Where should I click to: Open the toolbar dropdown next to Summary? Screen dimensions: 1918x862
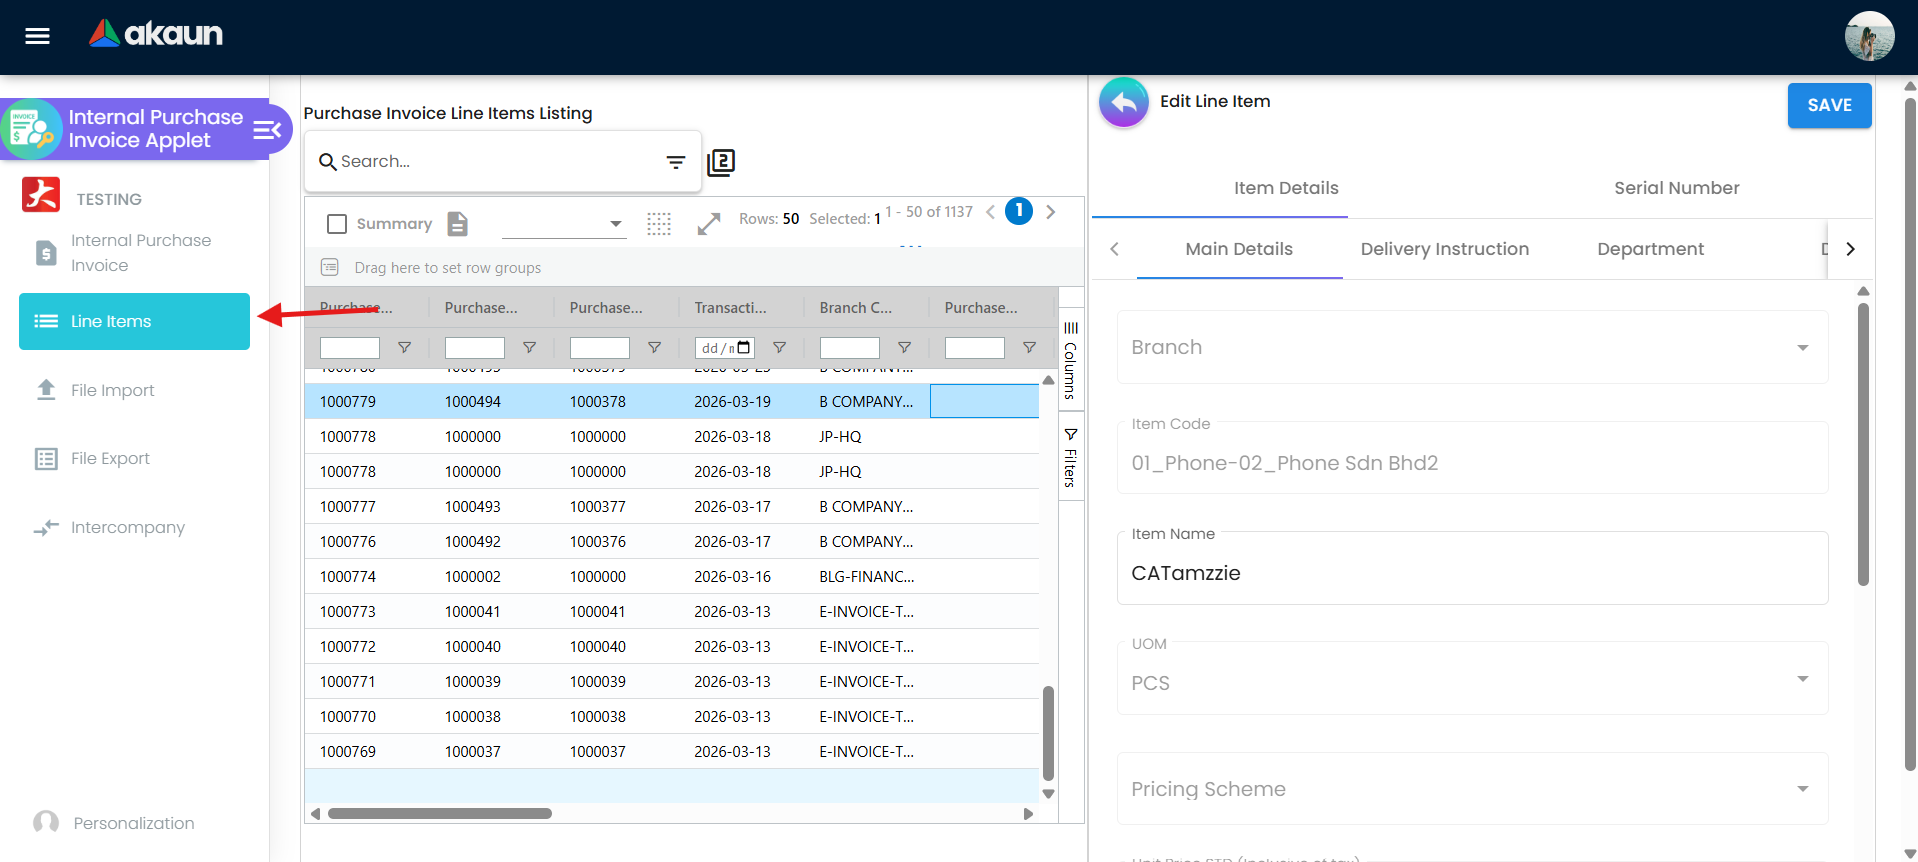pos(563,224)
